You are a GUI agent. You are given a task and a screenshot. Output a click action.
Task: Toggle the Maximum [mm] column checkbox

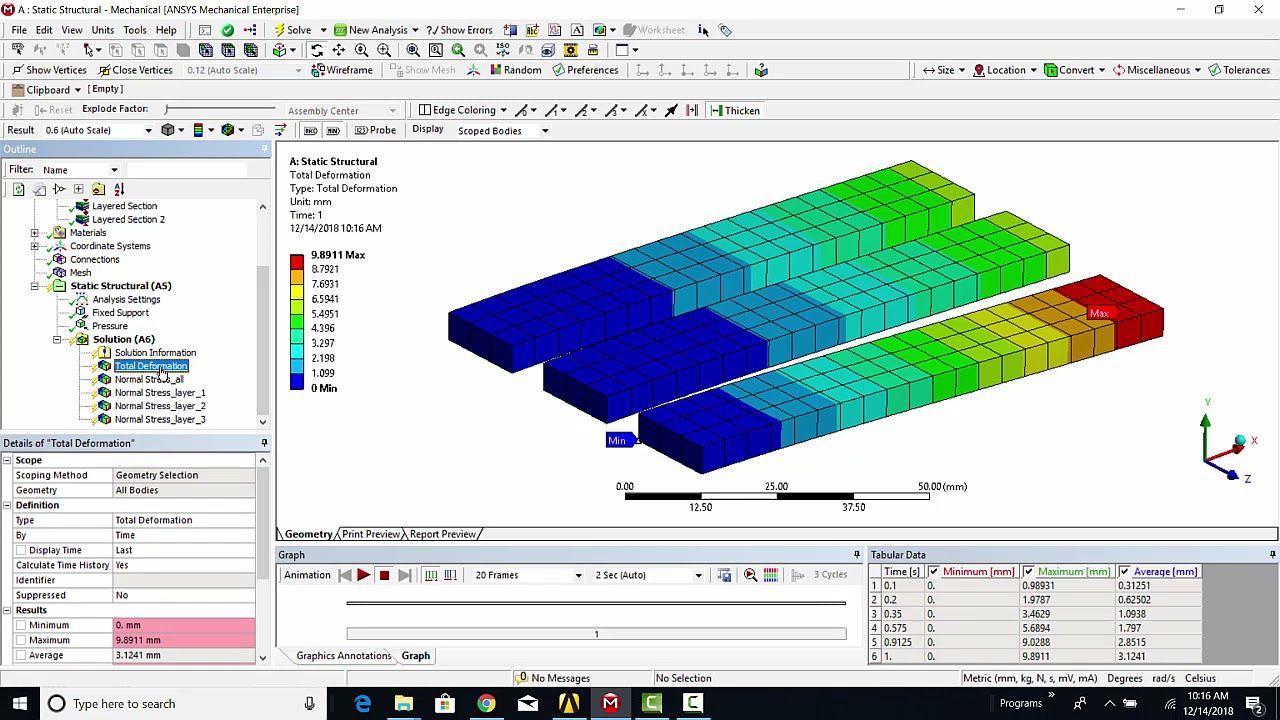(1028, 572)
